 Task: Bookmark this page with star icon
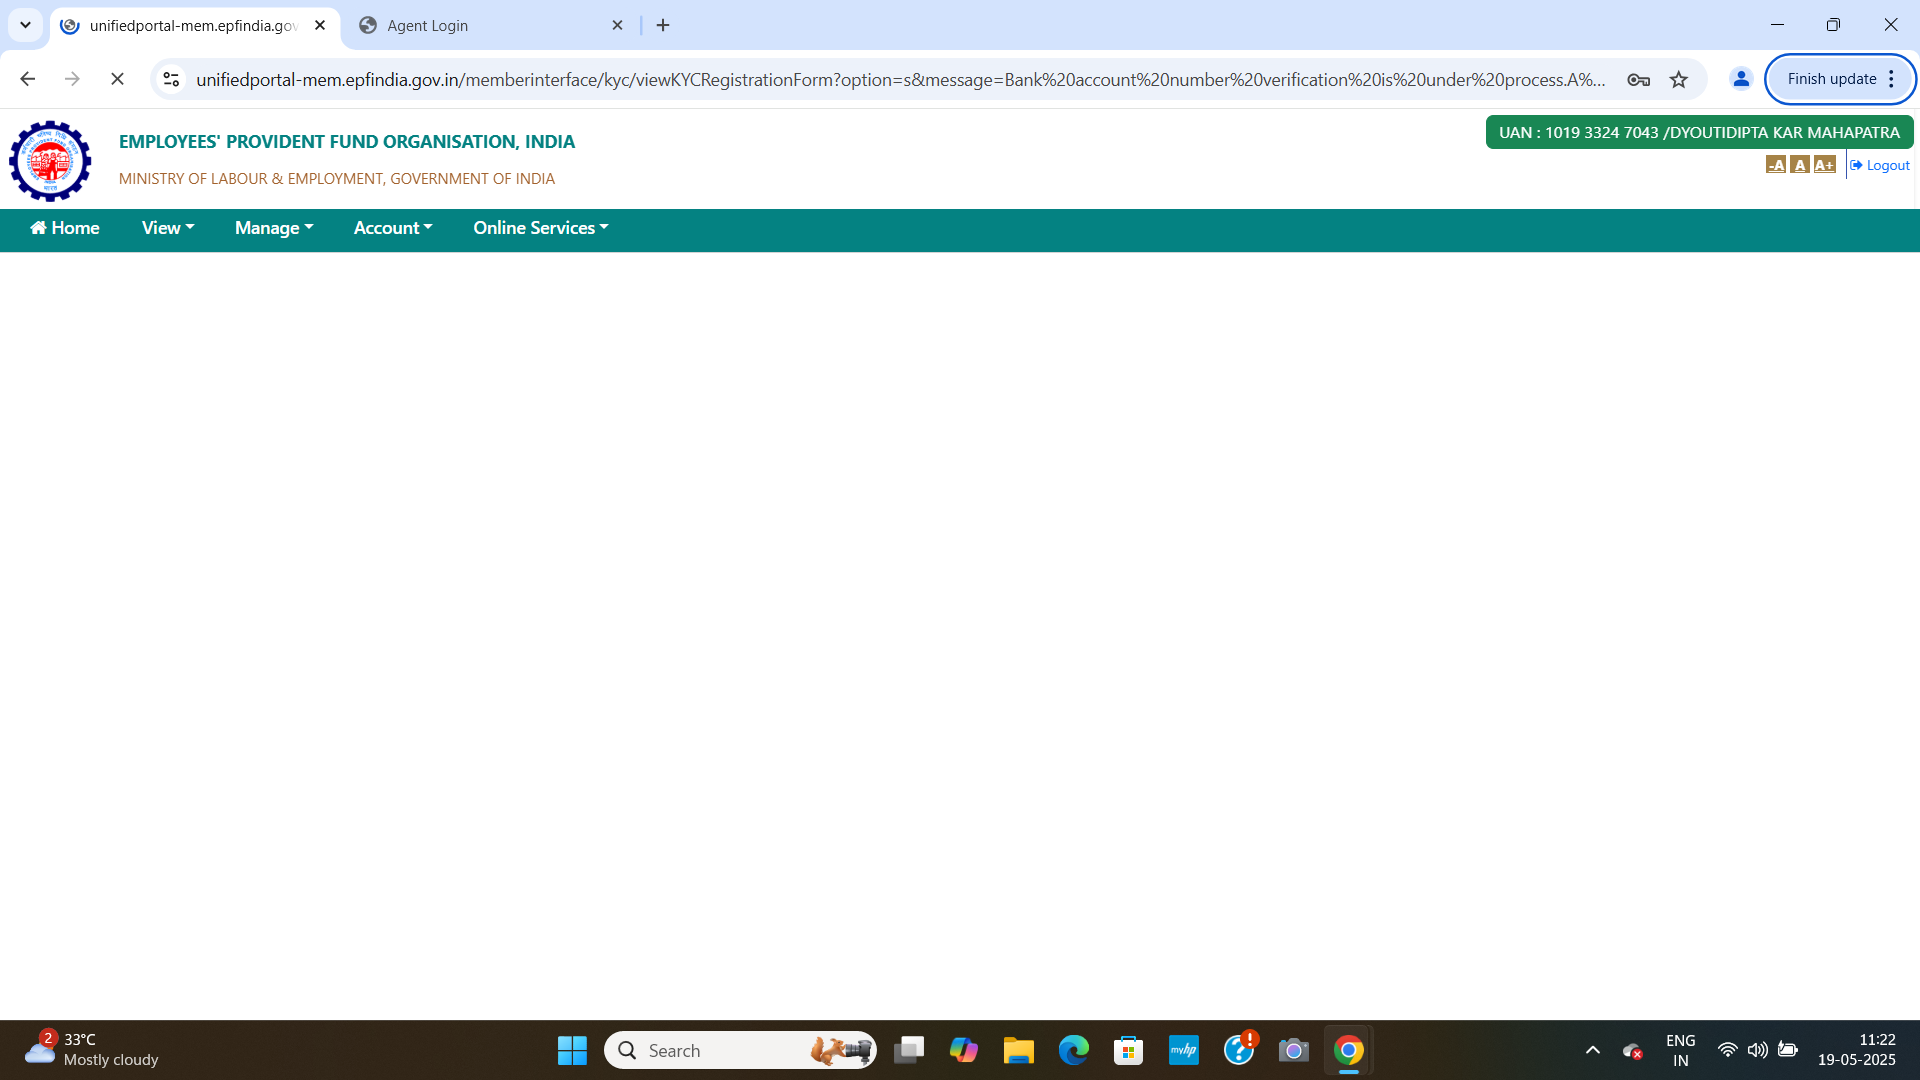pos(1679,79)
